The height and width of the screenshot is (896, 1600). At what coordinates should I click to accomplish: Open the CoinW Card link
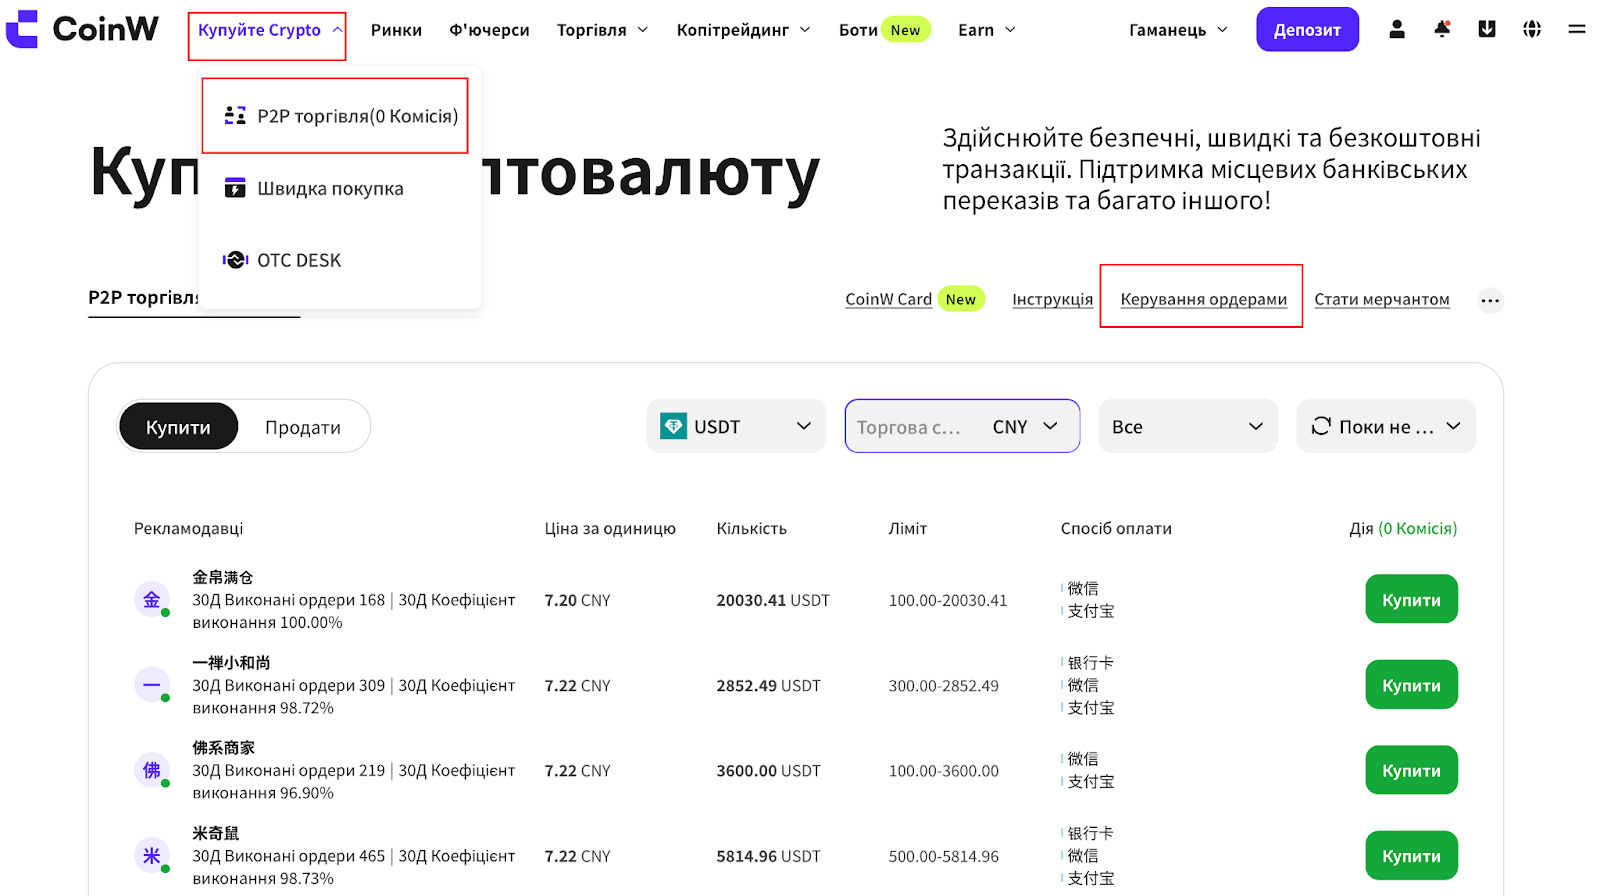coord(888,299)
